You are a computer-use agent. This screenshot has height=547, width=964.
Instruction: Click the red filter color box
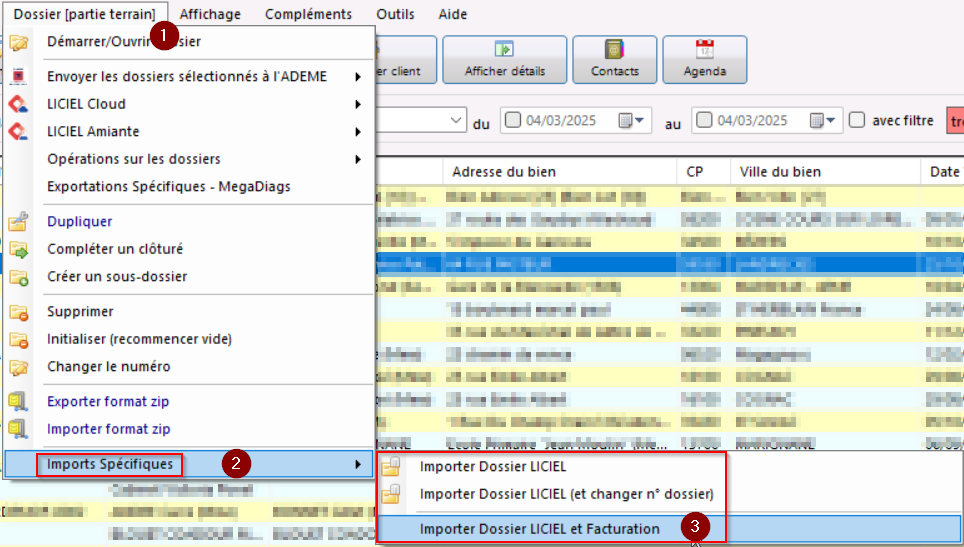[954, 120]
